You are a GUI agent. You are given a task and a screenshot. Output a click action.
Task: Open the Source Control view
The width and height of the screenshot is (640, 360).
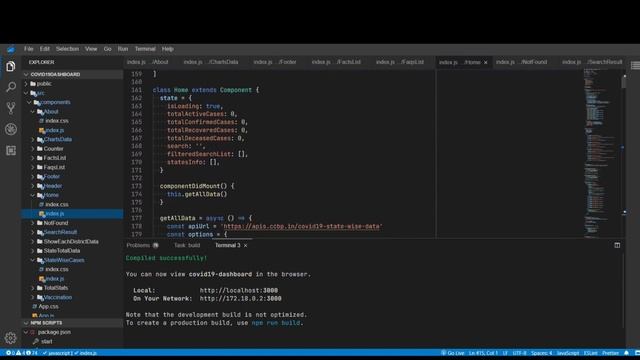pyautogui.click(x=11, y=108)
